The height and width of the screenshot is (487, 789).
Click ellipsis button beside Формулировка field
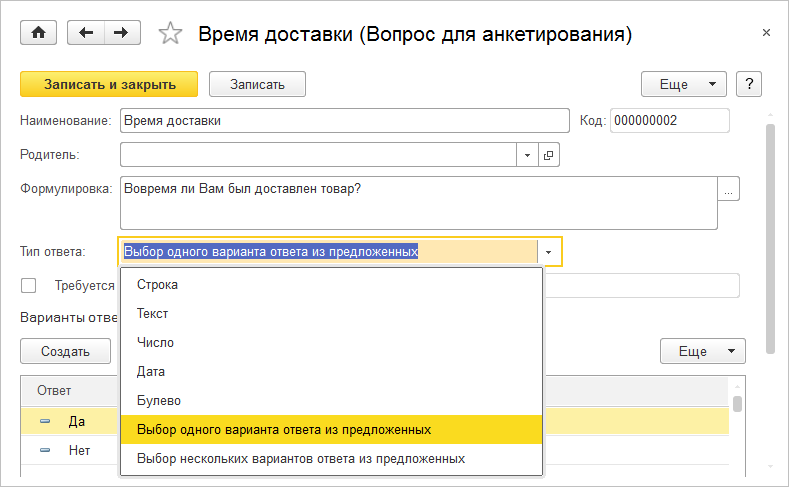coord(729,188)
